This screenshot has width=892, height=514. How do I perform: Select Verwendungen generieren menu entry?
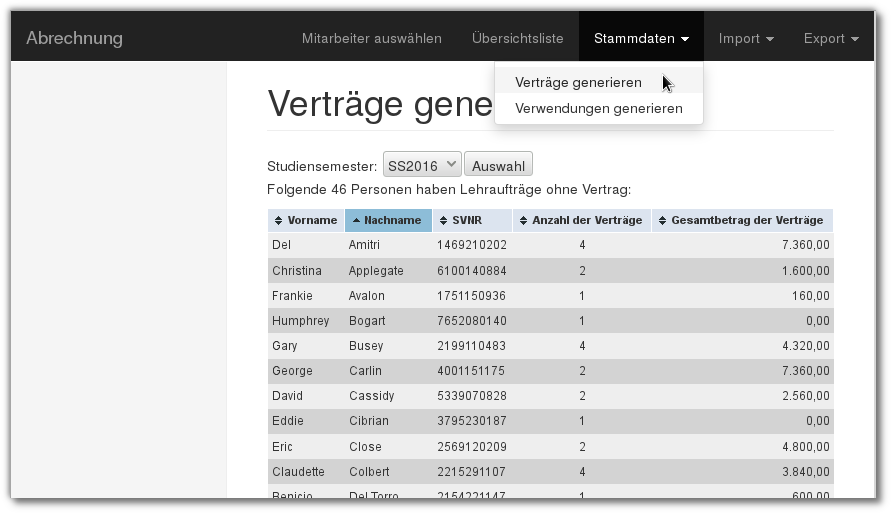598,108
